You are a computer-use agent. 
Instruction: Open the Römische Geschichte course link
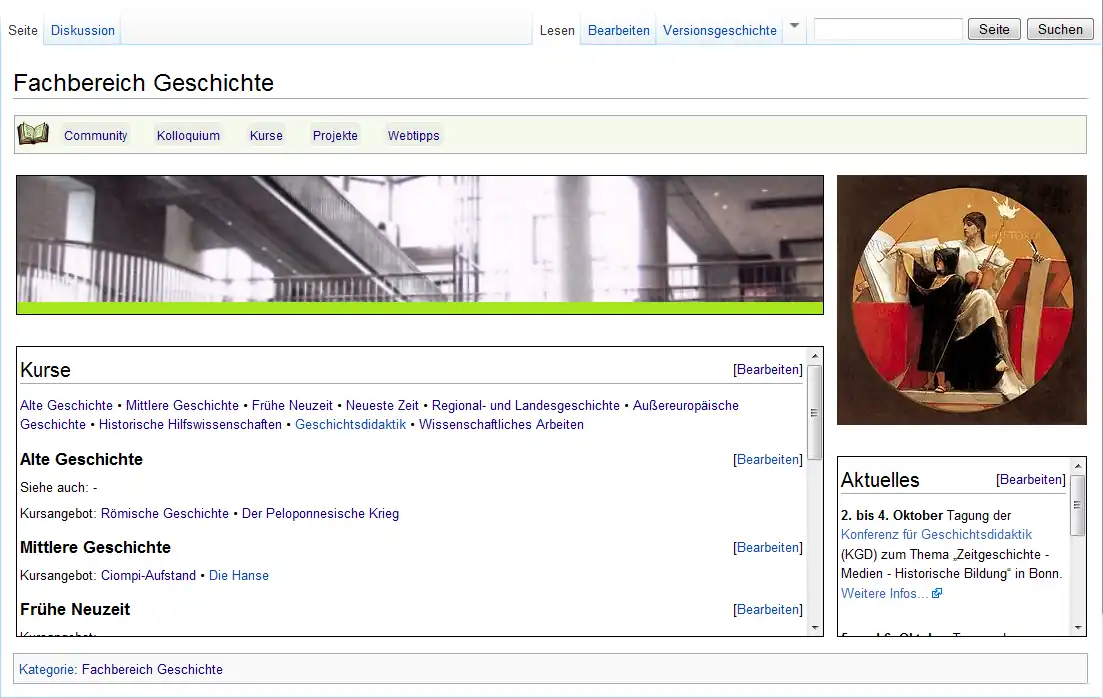[165, 513]
